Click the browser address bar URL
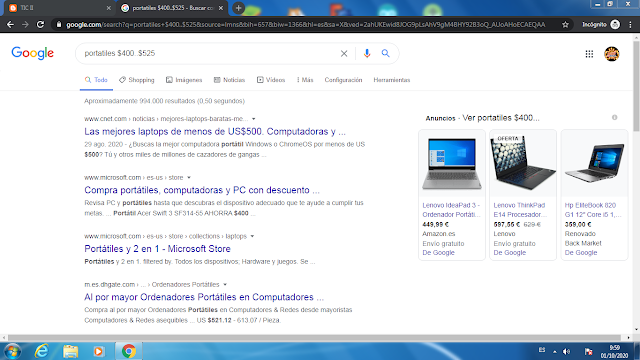Screen dimensions: 640x360 [x=305, y=24]
